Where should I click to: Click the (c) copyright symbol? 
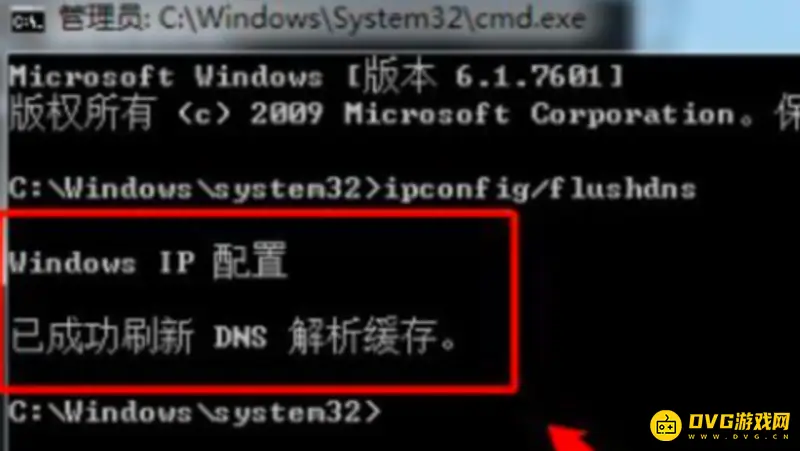[x=204, y=115]
